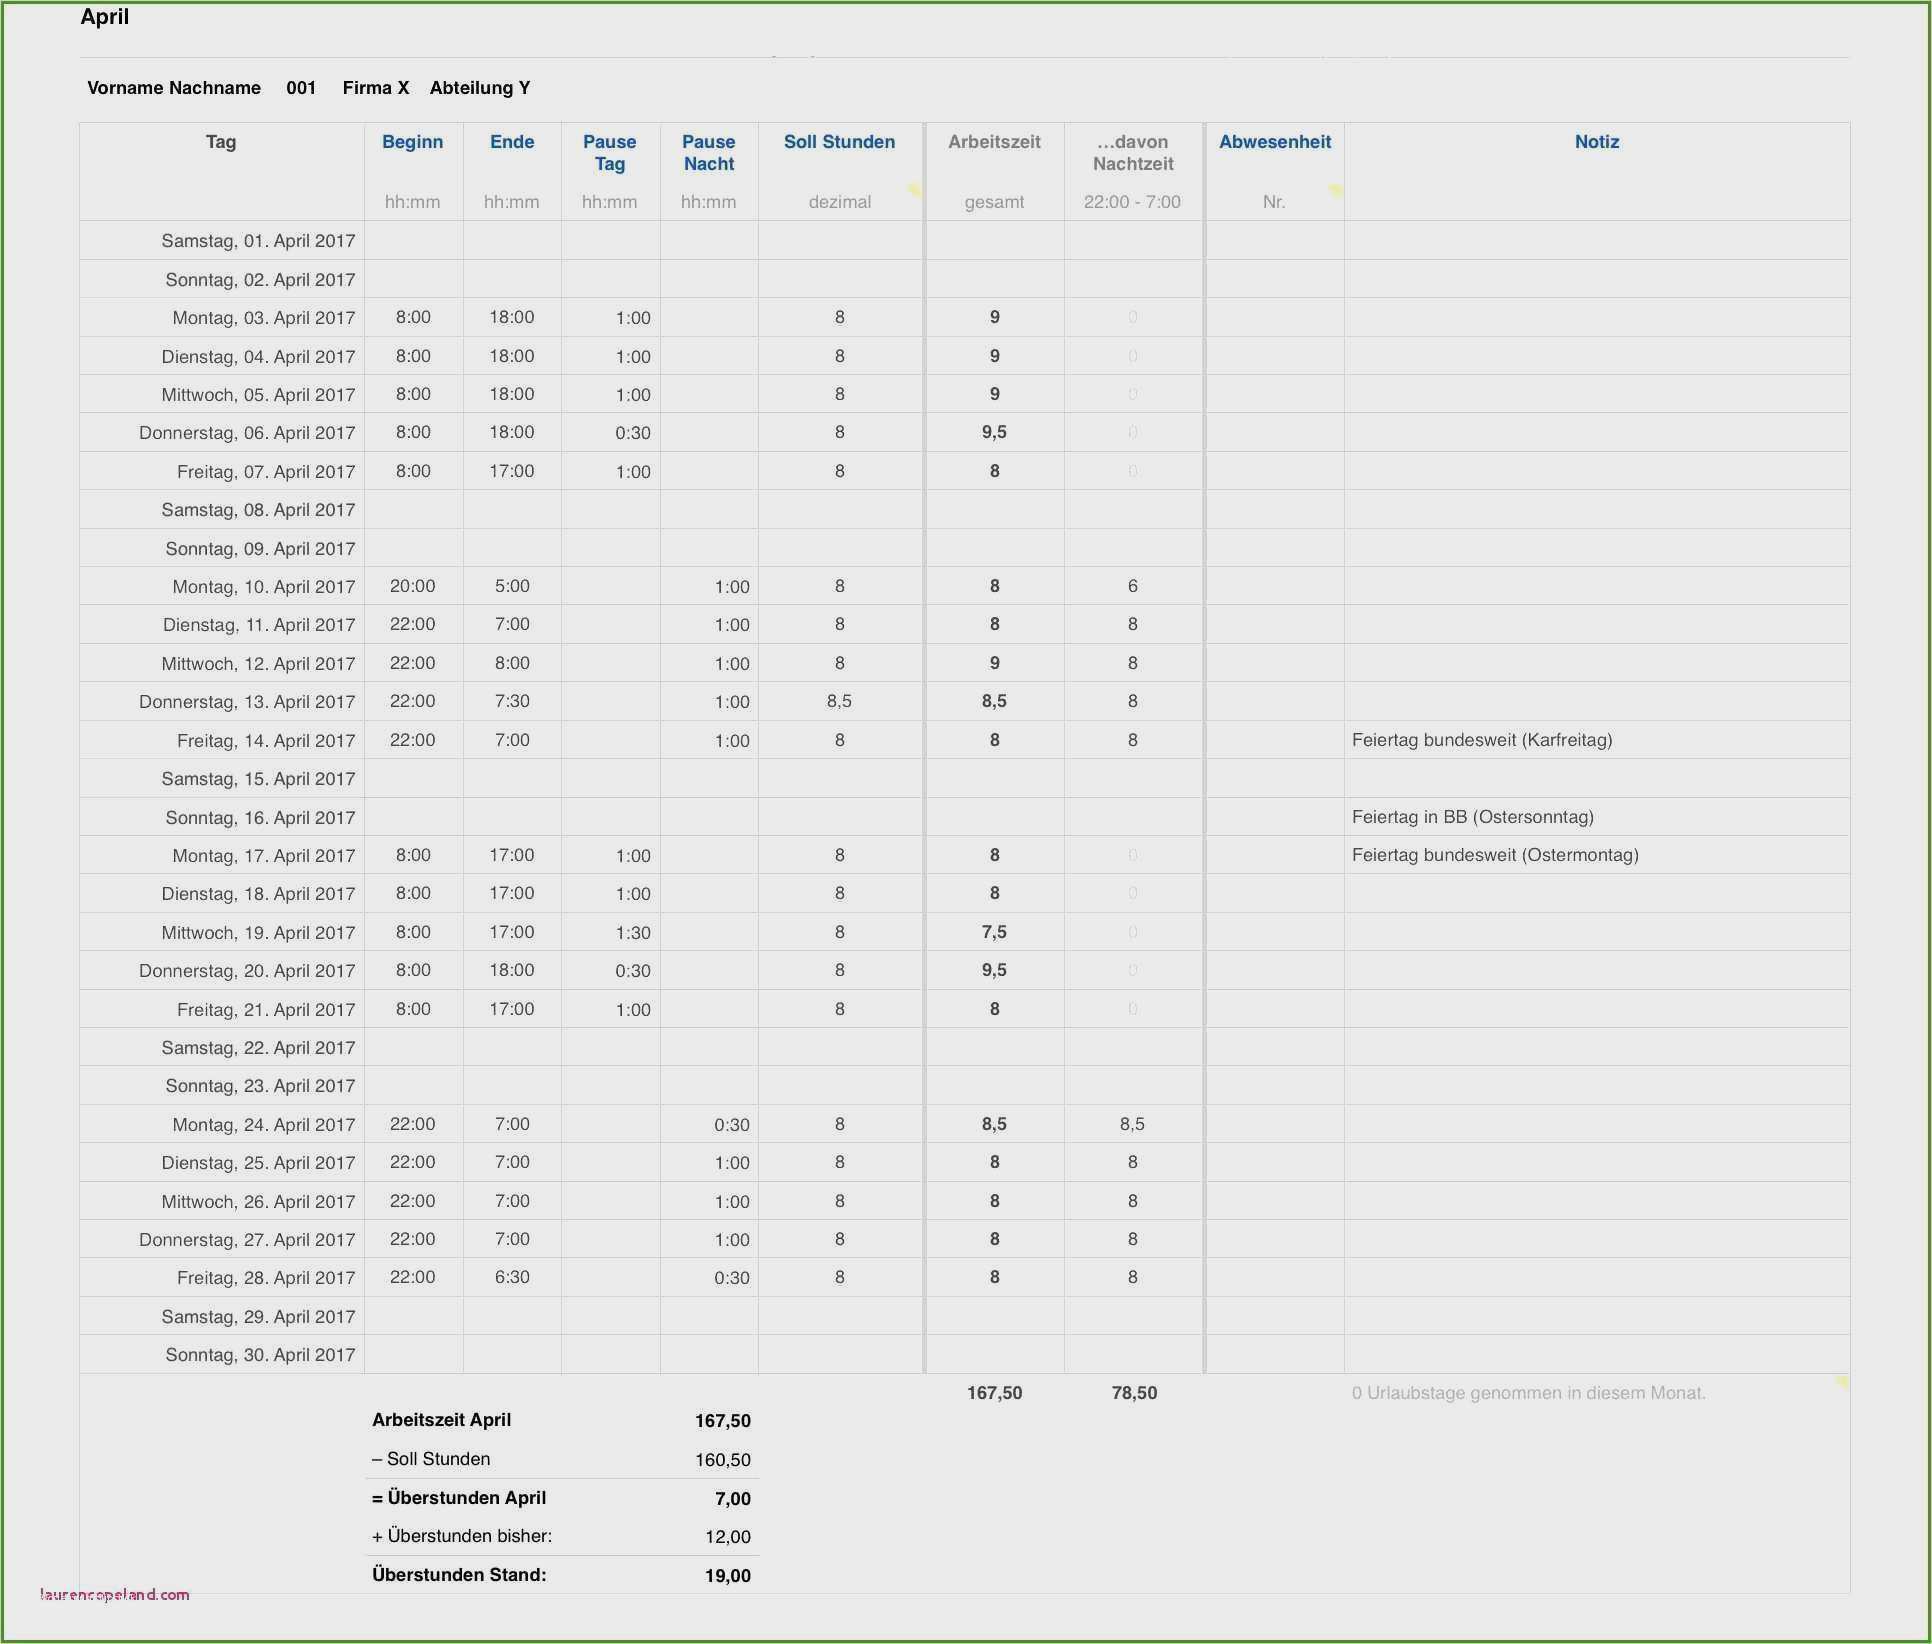Click Soll Stunden cell for Donnerstag, 13. April

click(839, 701)
